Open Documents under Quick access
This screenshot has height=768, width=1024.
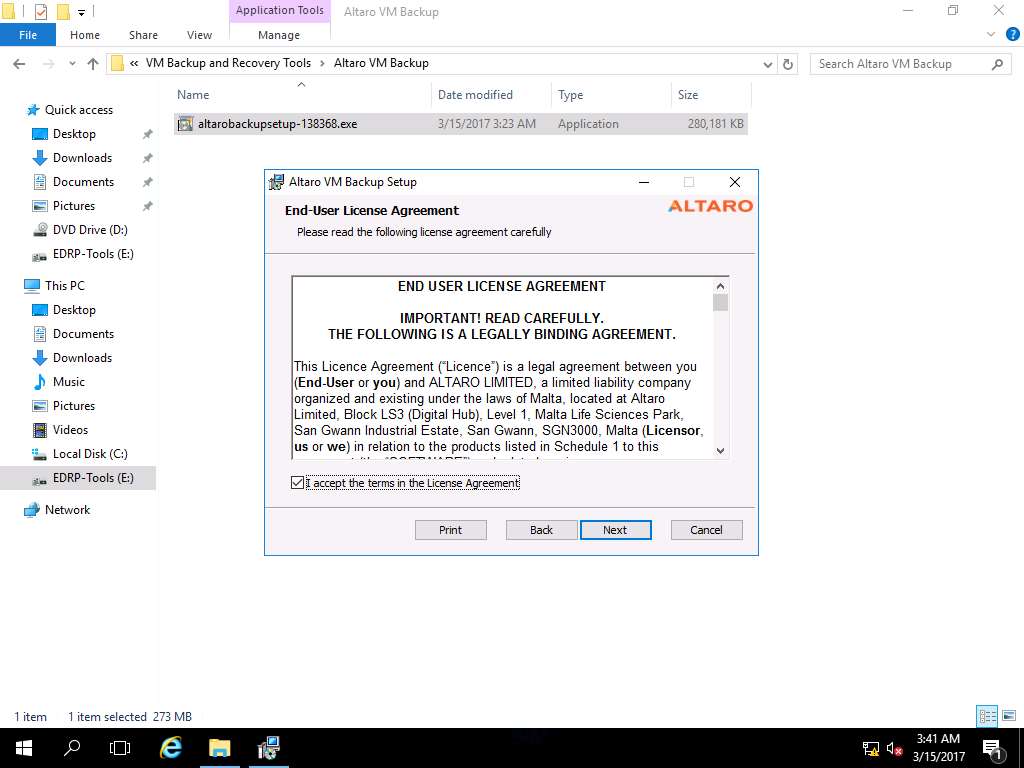pos(83,182)
